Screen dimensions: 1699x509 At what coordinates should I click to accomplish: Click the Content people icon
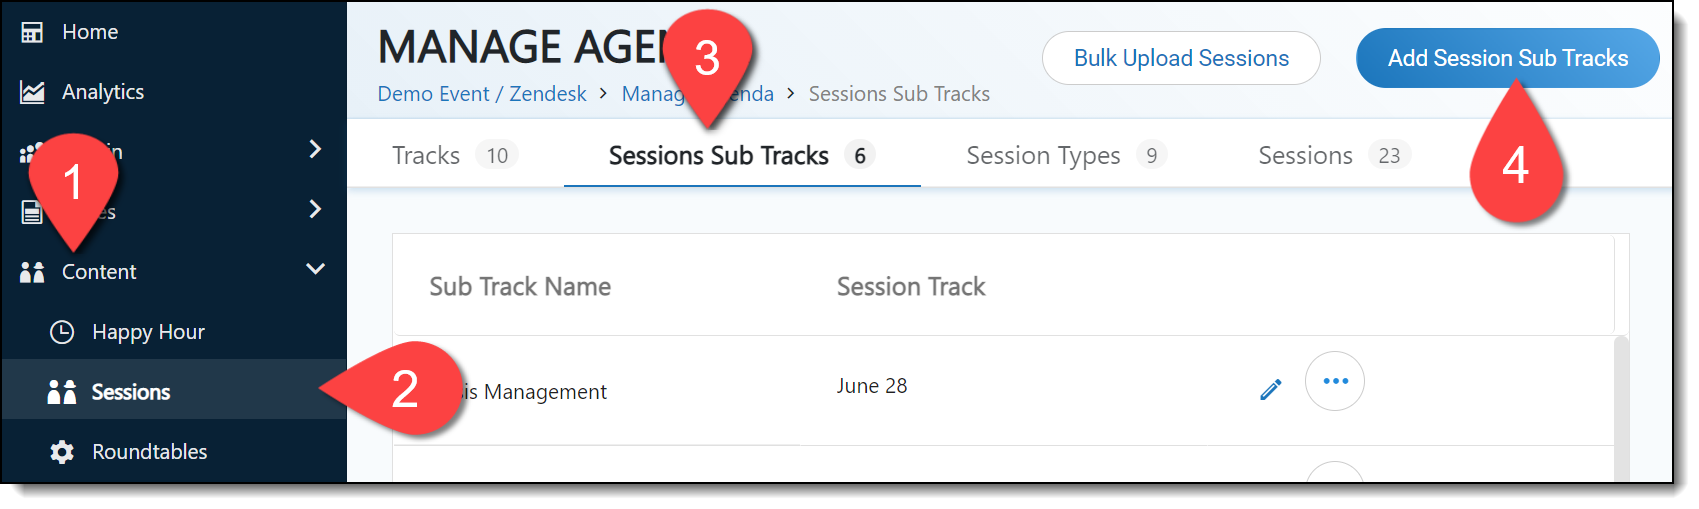32,272
